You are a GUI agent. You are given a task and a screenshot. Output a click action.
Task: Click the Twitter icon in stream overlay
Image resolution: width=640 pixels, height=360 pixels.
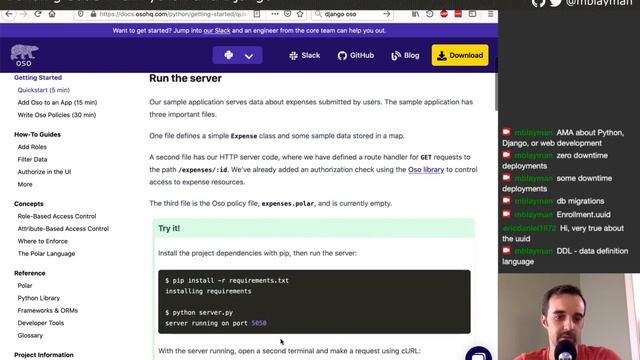556,2
